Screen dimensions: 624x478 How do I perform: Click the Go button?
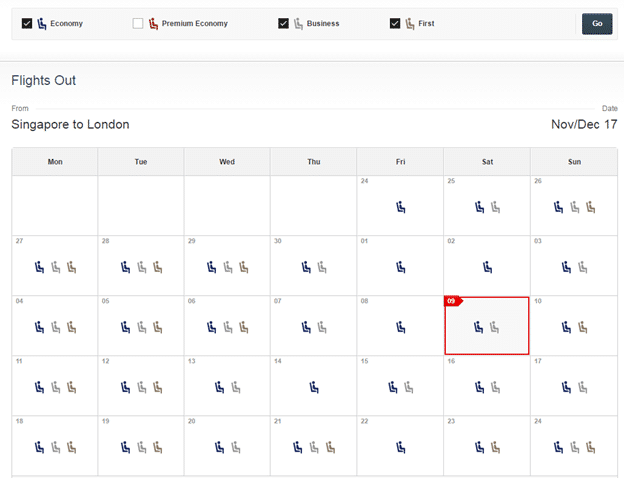pos(597,24)
